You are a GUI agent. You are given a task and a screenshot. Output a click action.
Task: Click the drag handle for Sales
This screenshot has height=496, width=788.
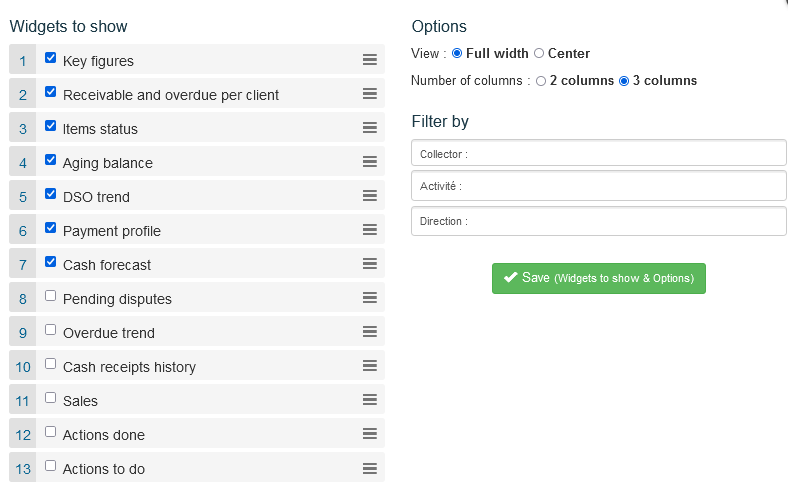(369, 400)
